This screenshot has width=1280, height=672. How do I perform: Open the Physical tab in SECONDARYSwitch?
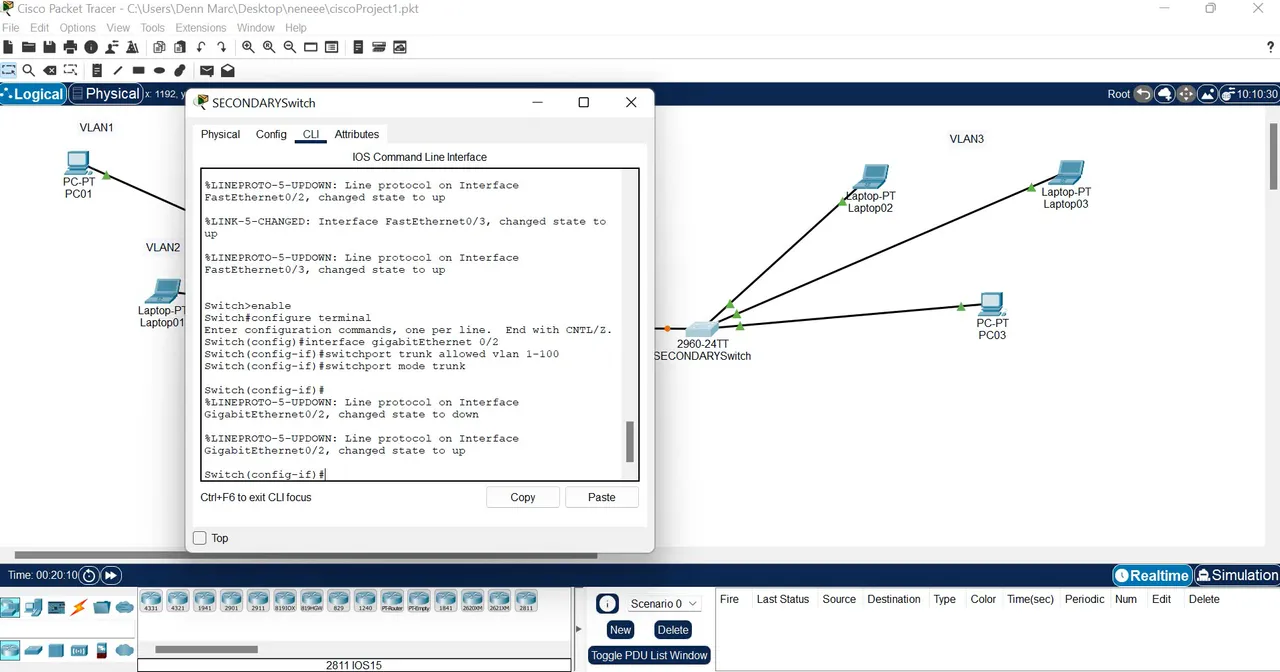(221, 134)
